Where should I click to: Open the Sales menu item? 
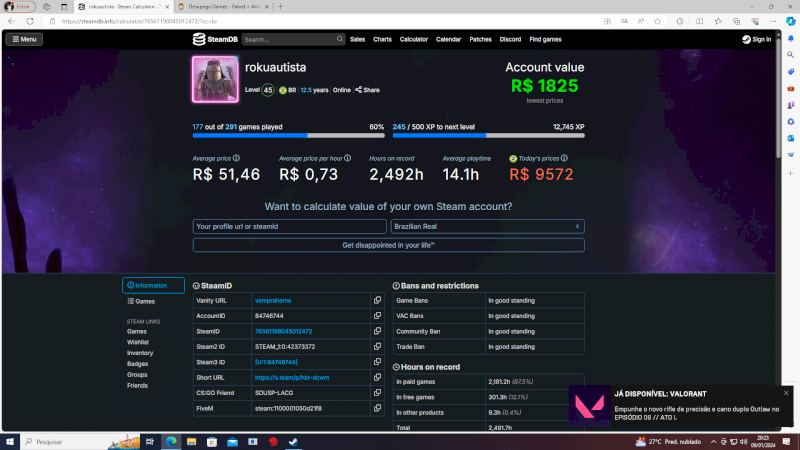tap(357, 39)
